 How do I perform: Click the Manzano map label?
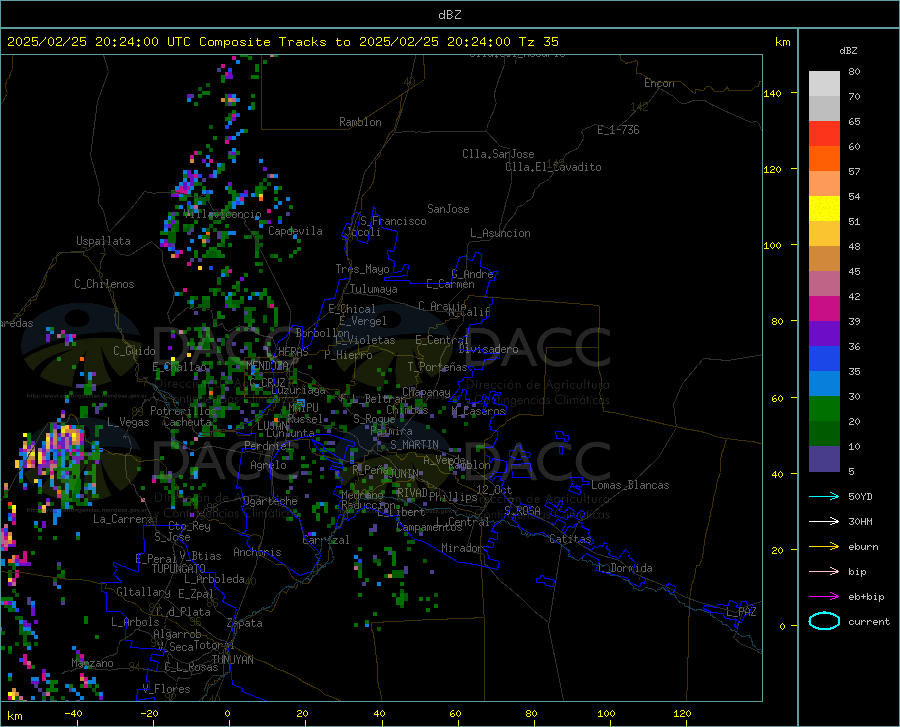[92, 663]
